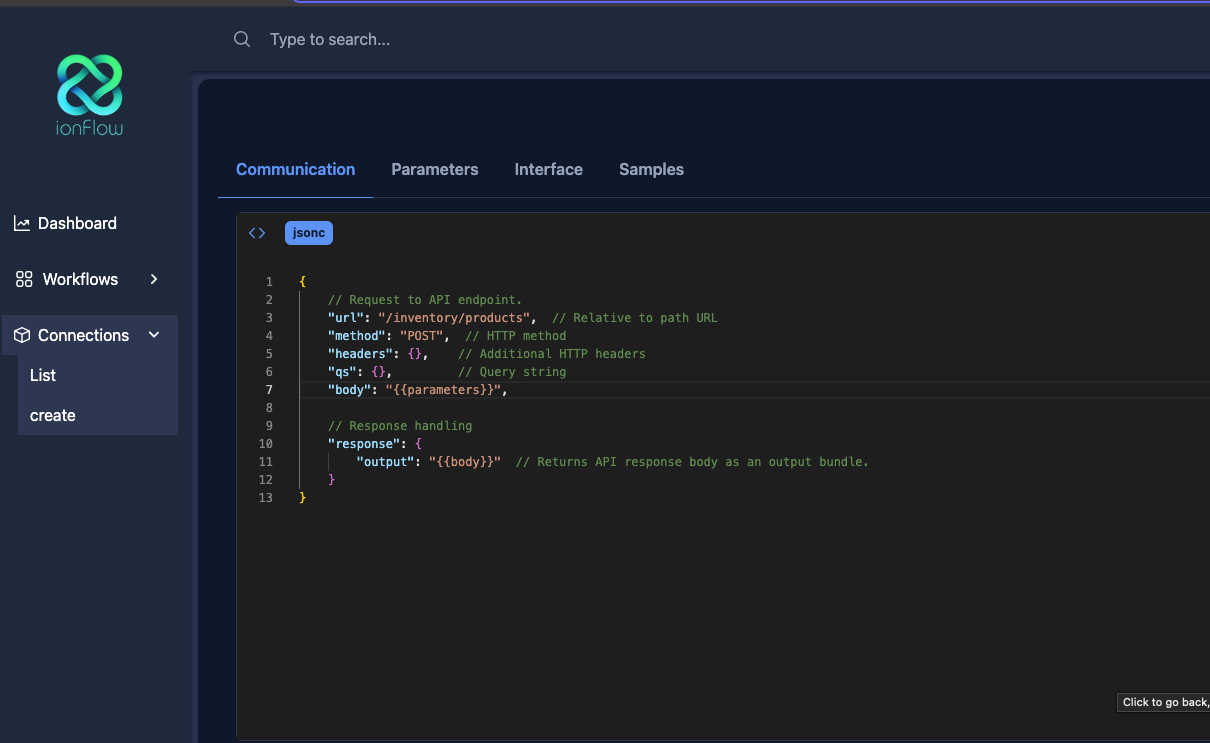Collapse the Connections menu chevron
Screen dimensions: 1210x743
(154, 335)
